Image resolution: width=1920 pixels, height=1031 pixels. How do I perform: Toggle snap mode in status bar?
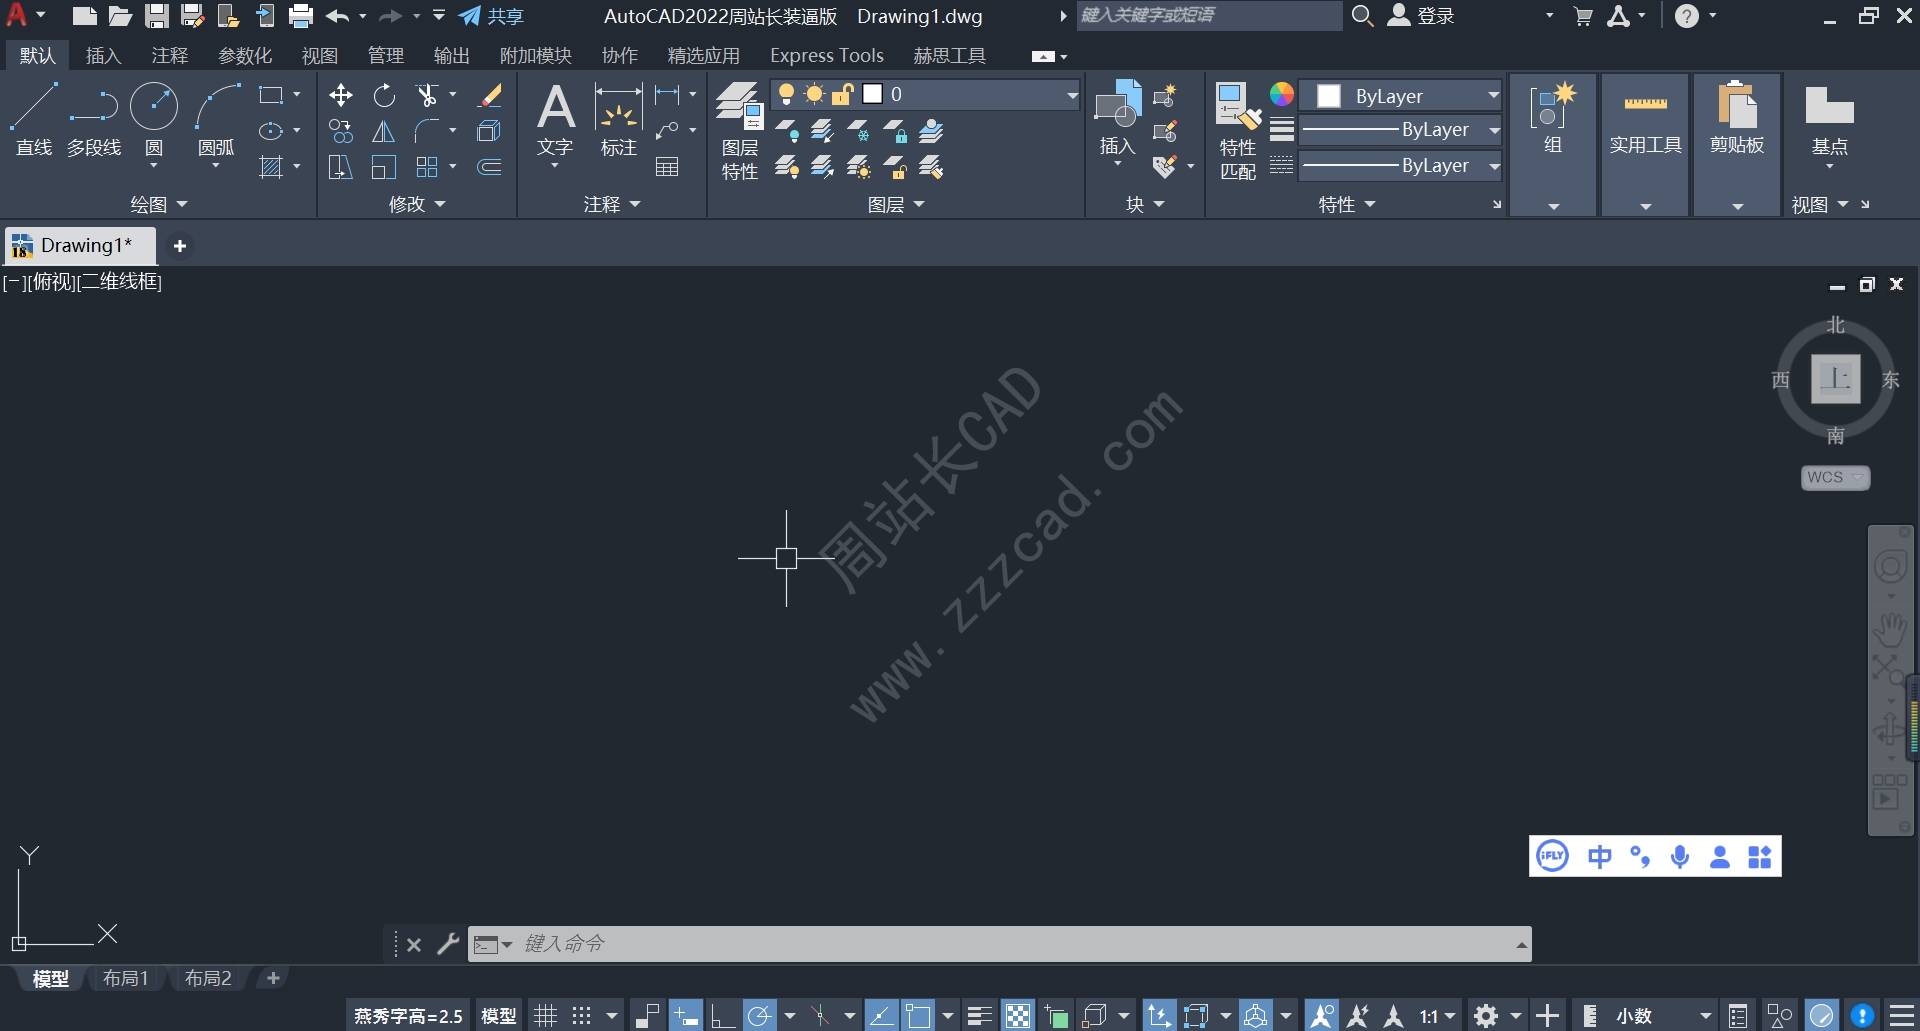pyautogui.click(x=581, y=1016)
